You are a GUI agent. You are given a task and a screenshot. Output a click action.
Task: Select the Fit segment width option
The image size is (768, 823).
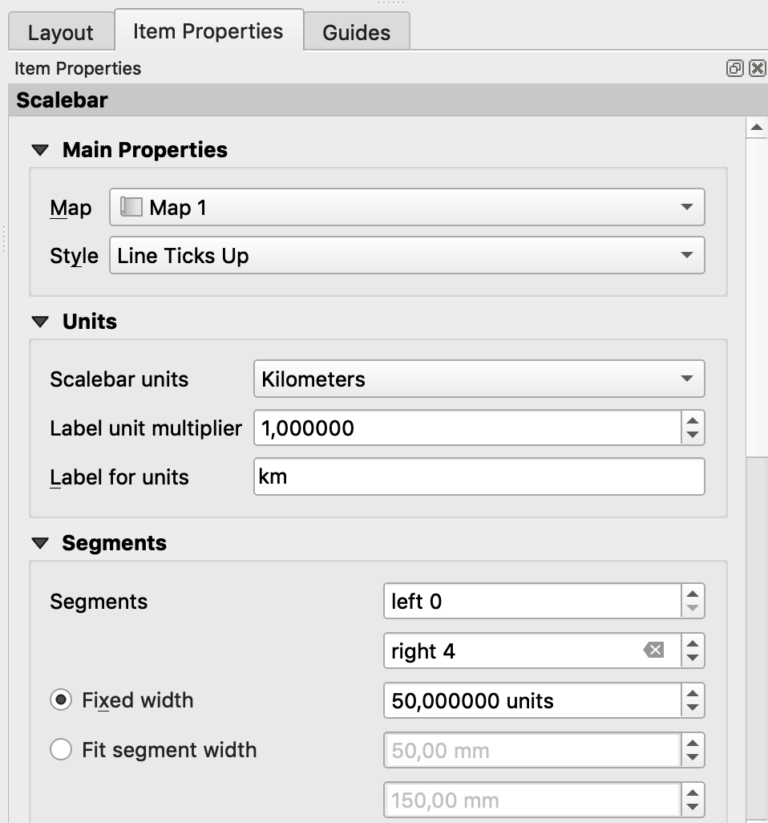click(x=61, y=750)
